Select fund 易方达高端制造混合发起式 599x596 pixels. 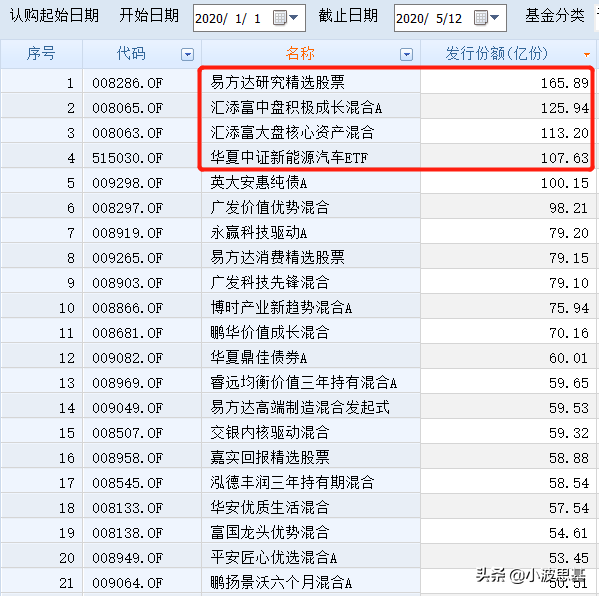tap(300, 408)
